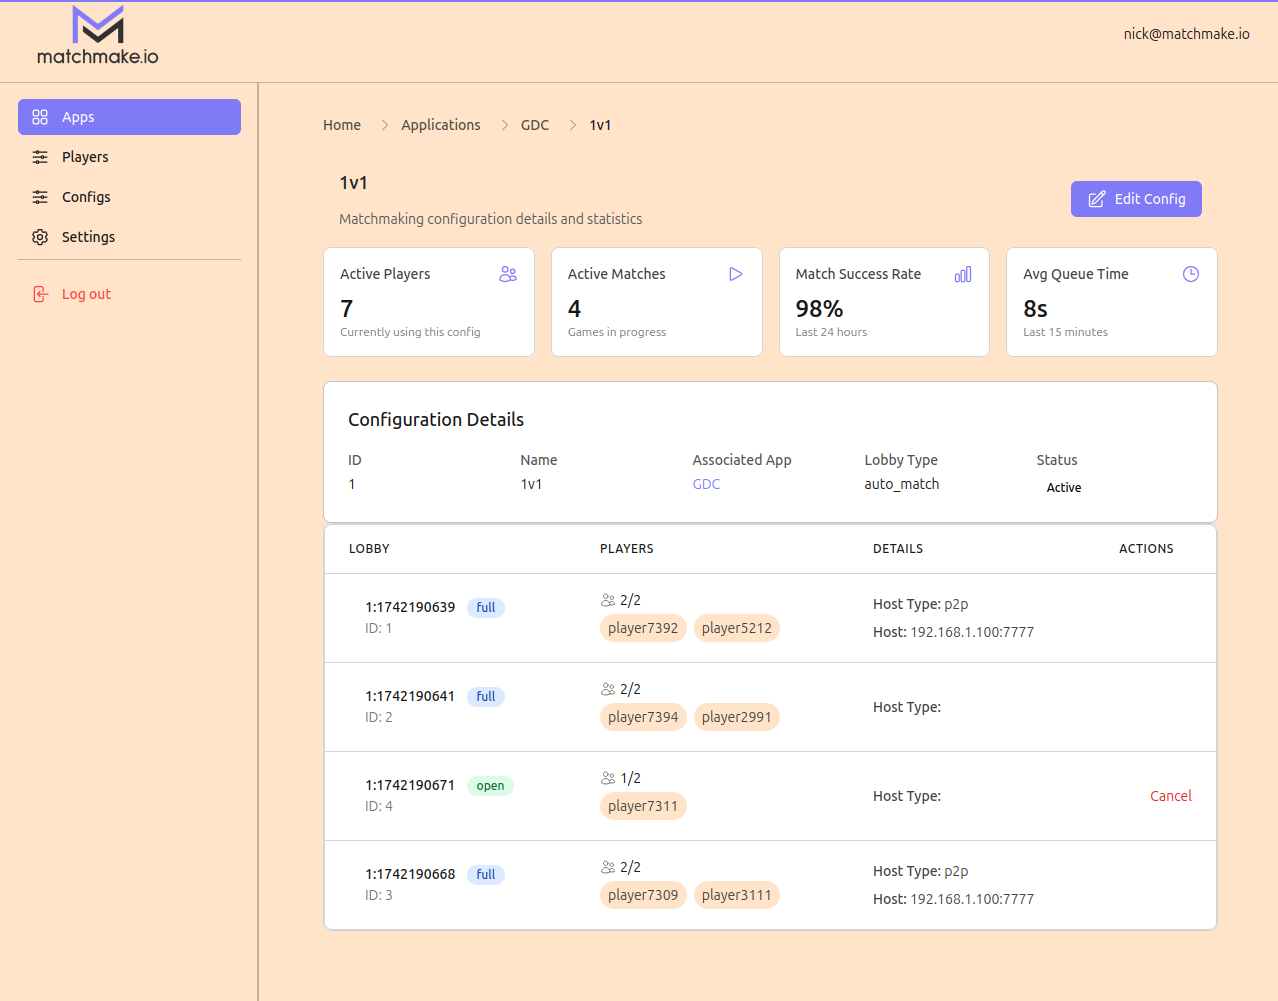This screenshot has height=1001, width=1278.
Task: Select the Apps grid icon in sidebar
Action: (x=40, y=116)
